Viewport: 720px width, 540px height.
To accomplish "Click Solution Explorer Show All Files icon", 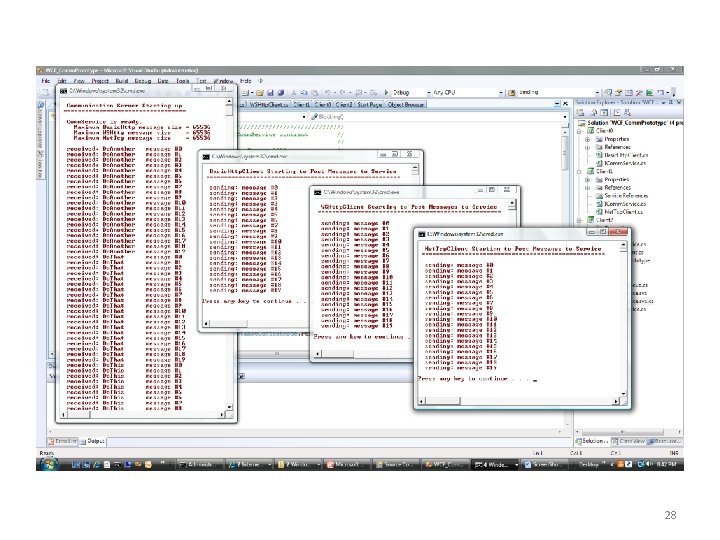I will [x=594, y=112].
